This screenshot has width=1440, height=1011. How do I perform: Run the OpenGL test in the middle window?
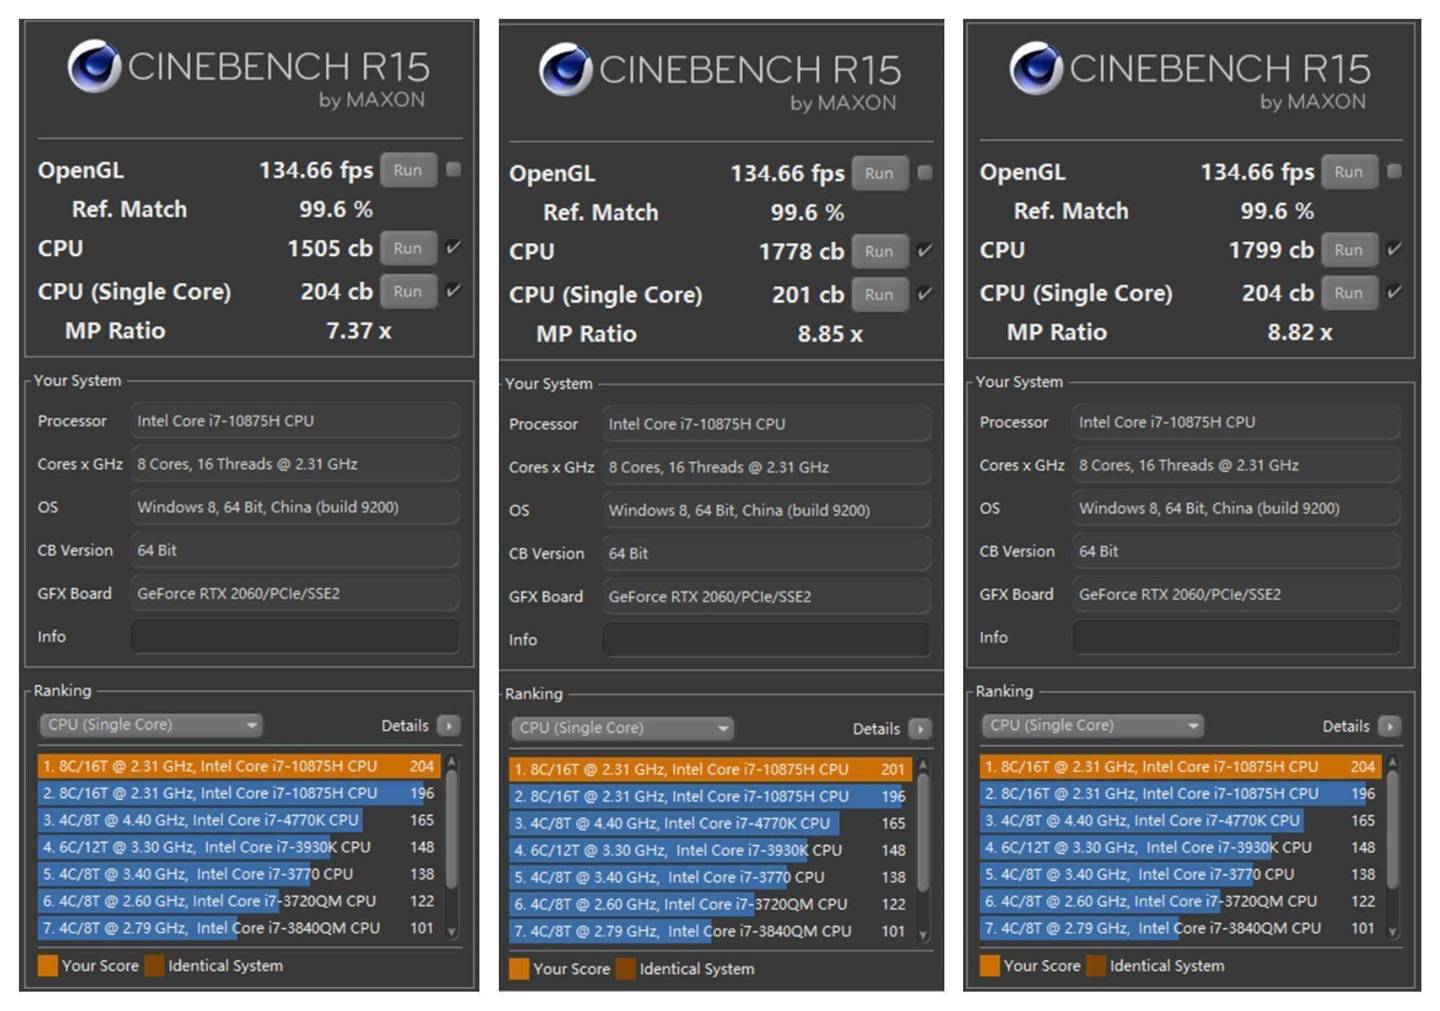click(x=879, y=173)
